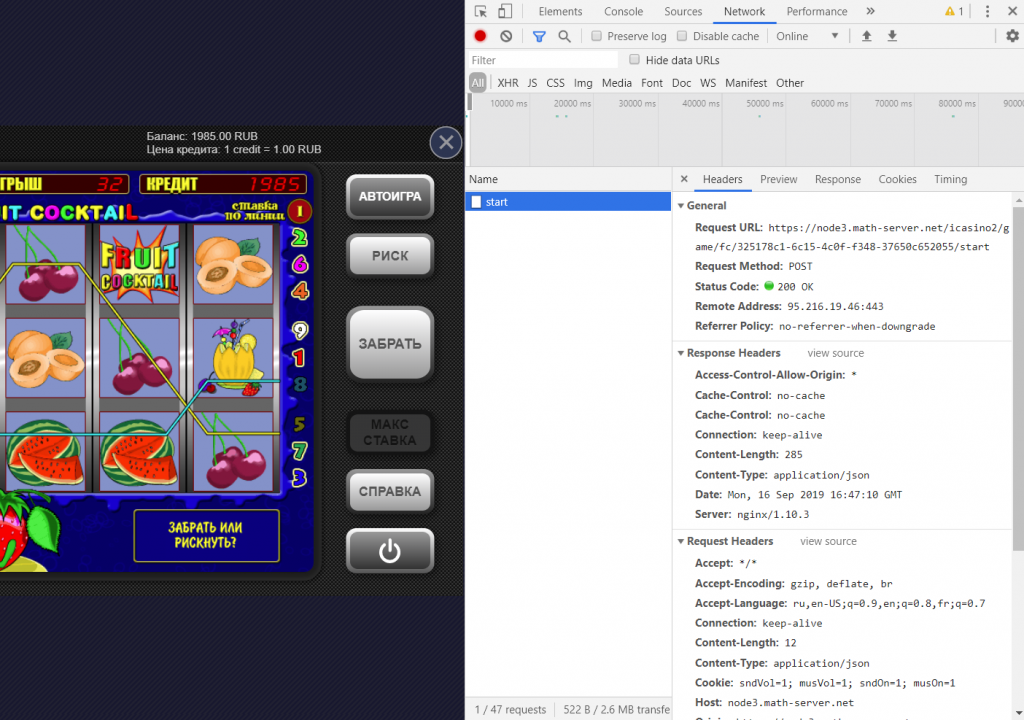Collapse the General headers section
This screenshot has width=1024, height=720.
[x=680, y=205]
